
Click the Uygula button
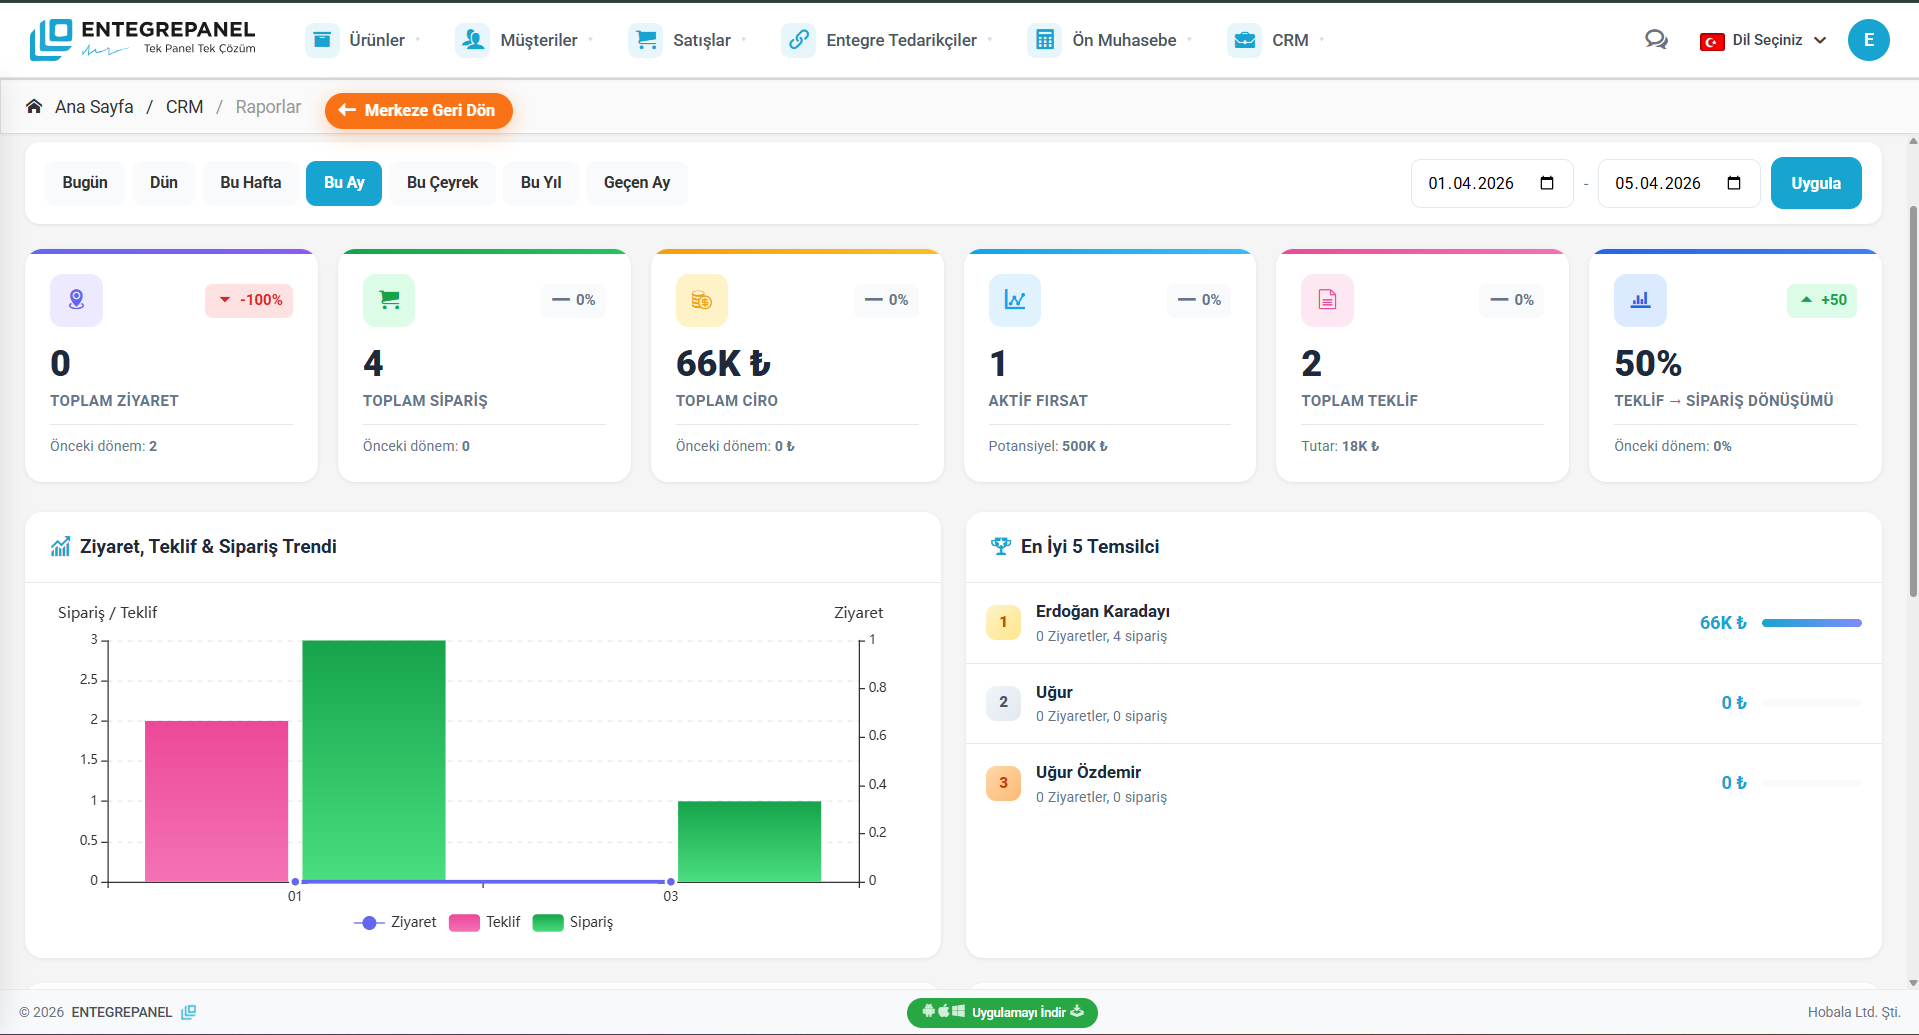click(1815, 183)
